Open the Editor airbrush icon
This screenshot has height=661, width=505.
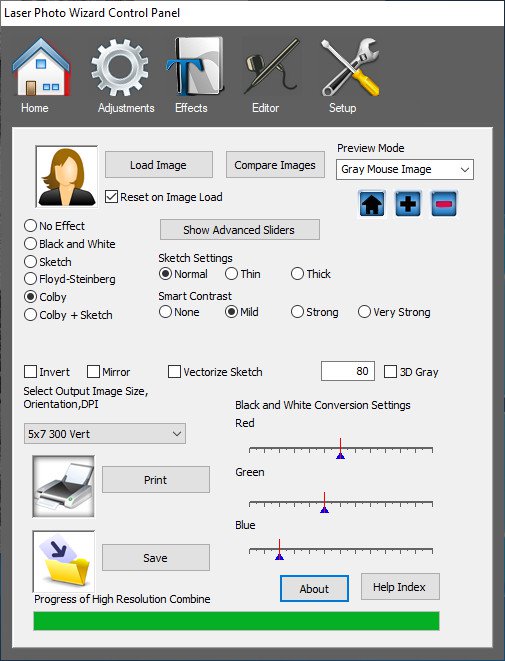[x=271, y=67]
